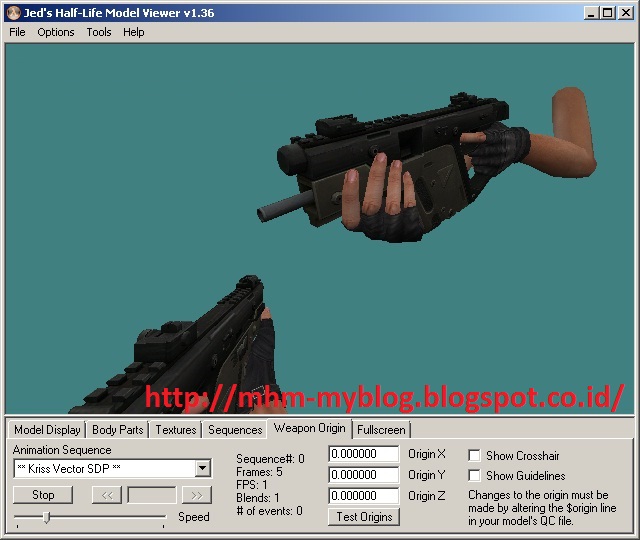Viewport: 640px width, 540px height.
Task: Open the Options menu
Action: point(56,32)
